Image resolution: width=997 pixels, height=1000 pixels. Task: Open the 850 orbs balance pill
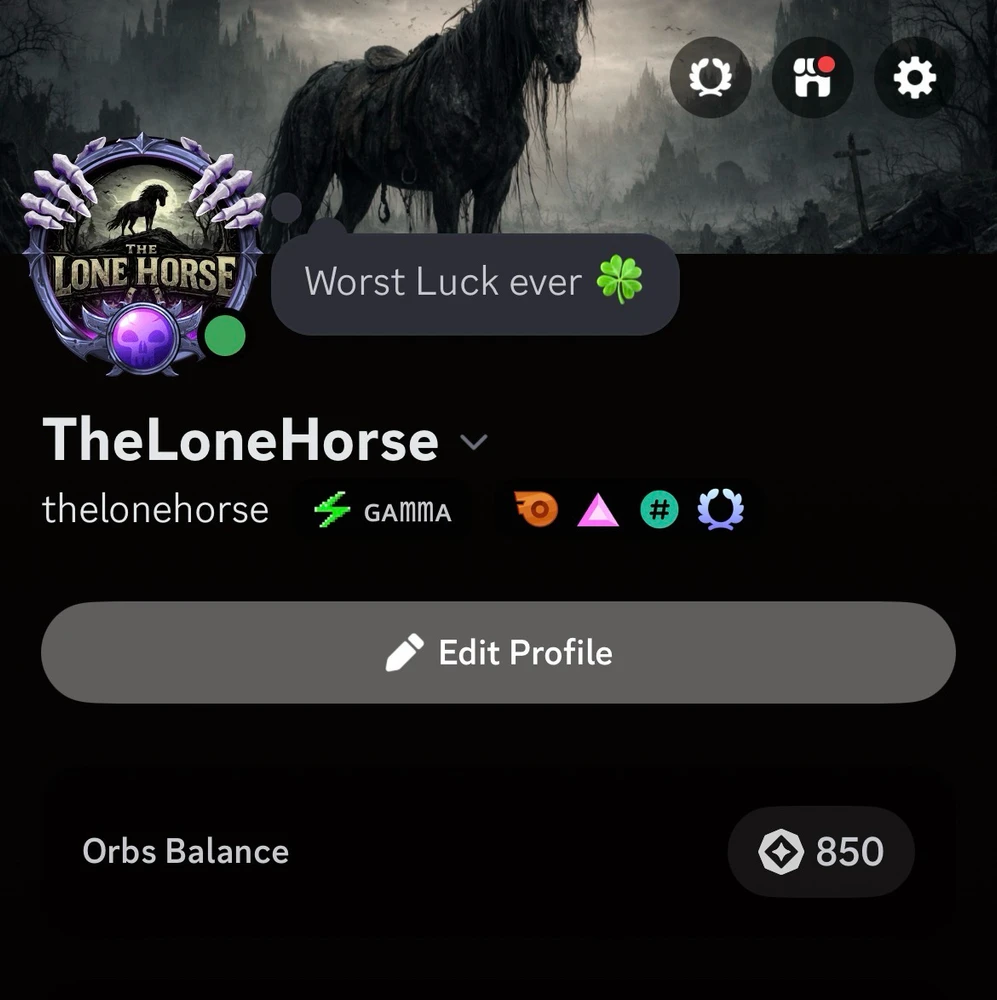(821, 851)
